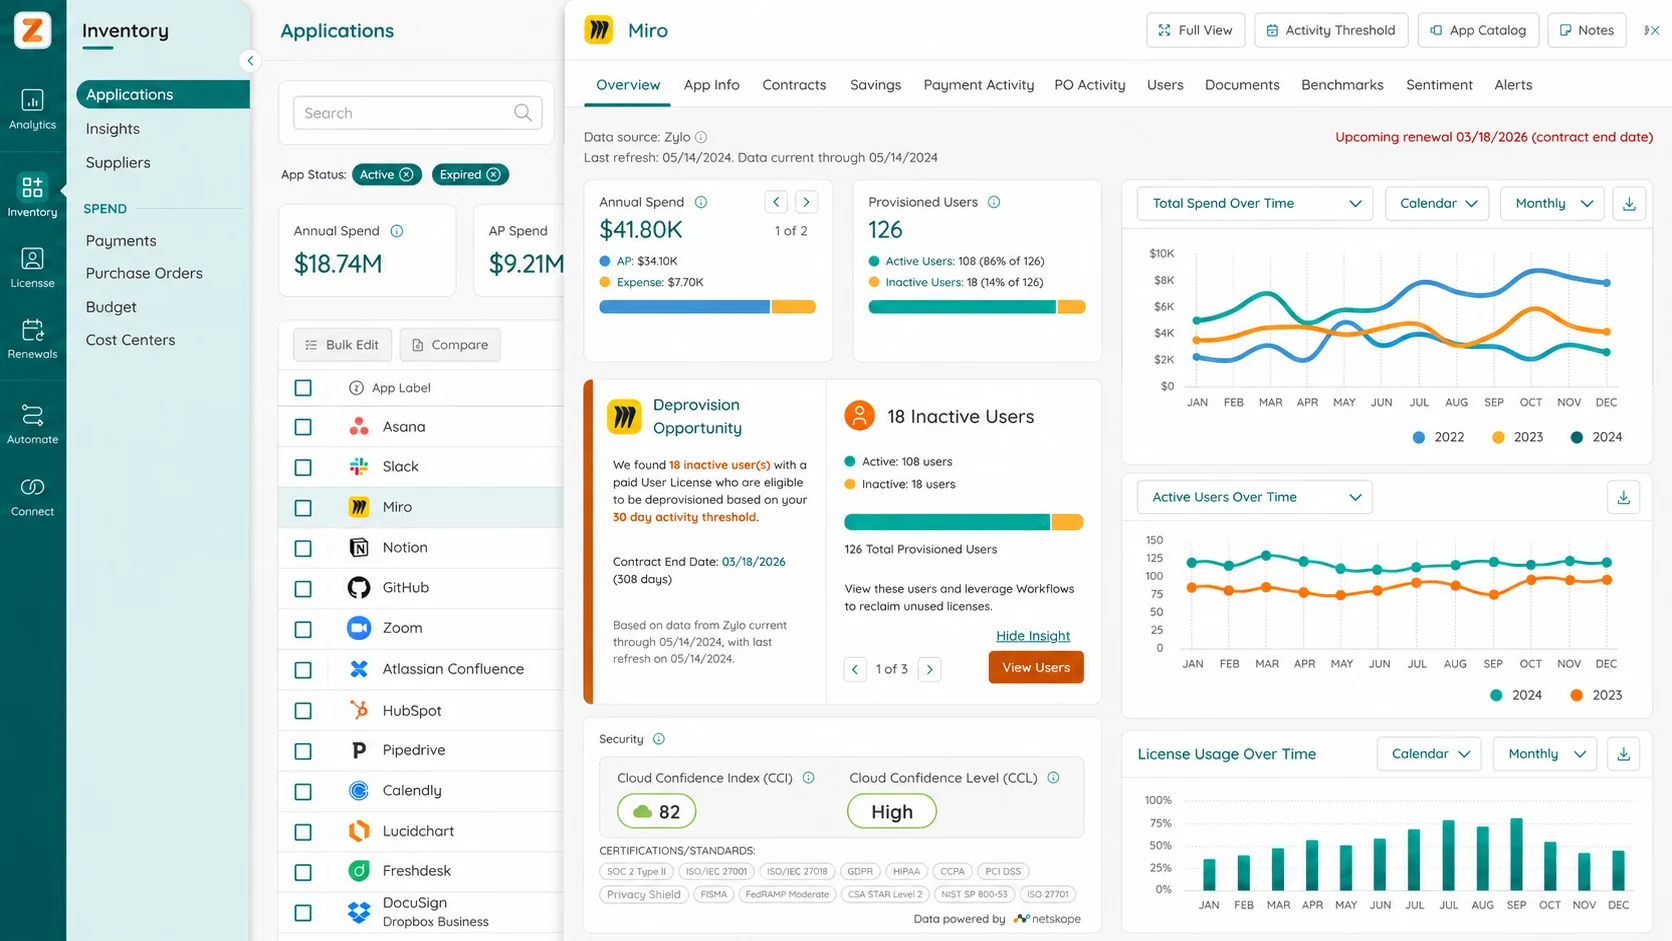The height and width of the screenshot is (941, 1672).
Task: Click the Provisioned Users activity bar
Action: pos(977,307)
